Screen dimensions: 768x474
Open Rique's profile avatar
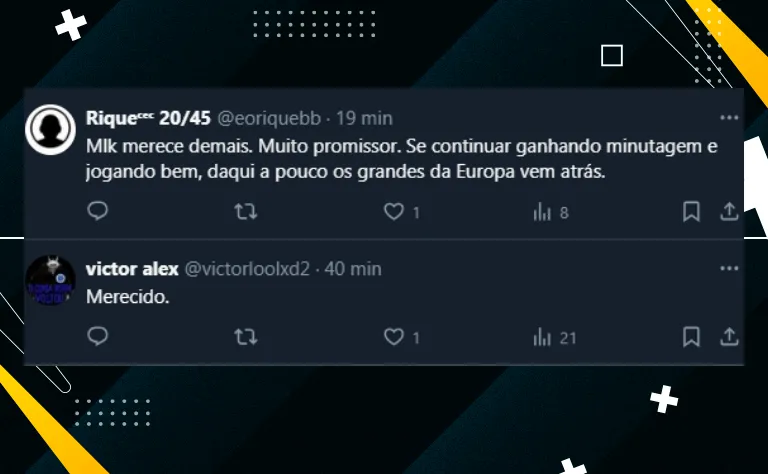coord(50,130)
